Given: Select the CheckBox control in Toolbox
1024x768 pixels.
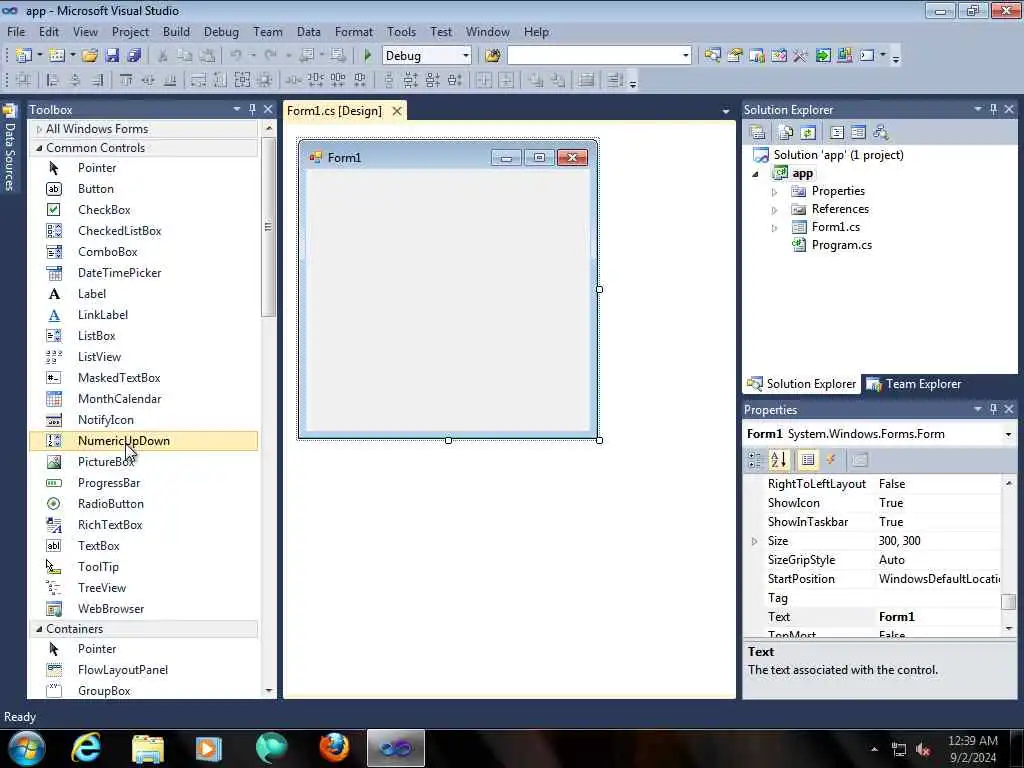Looking at the screenshot, I should pyautogui.click(x=144, y=210).
